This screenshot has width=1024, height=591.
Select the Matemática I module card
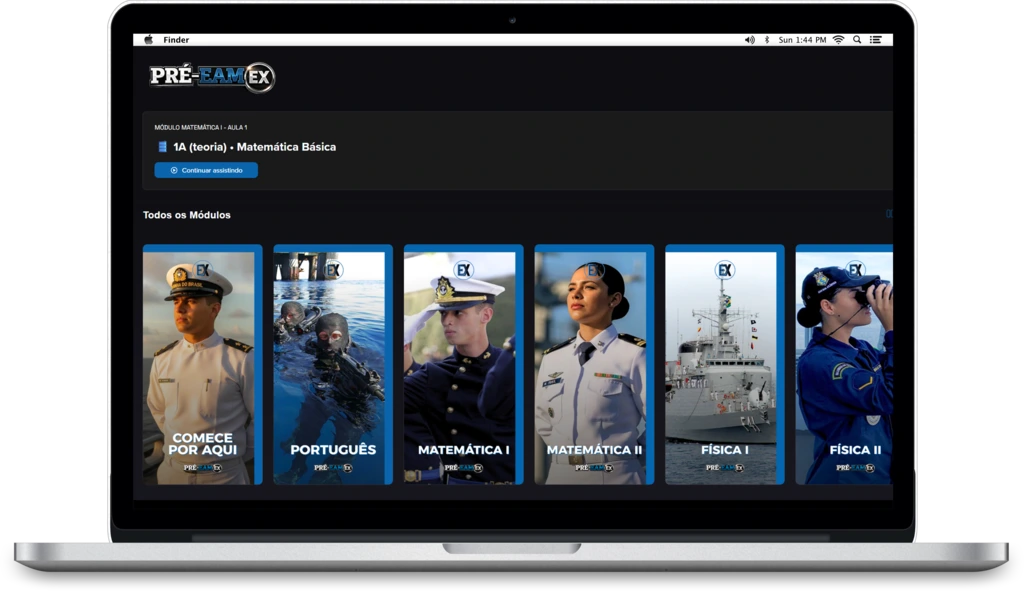[x=463, y=365]
